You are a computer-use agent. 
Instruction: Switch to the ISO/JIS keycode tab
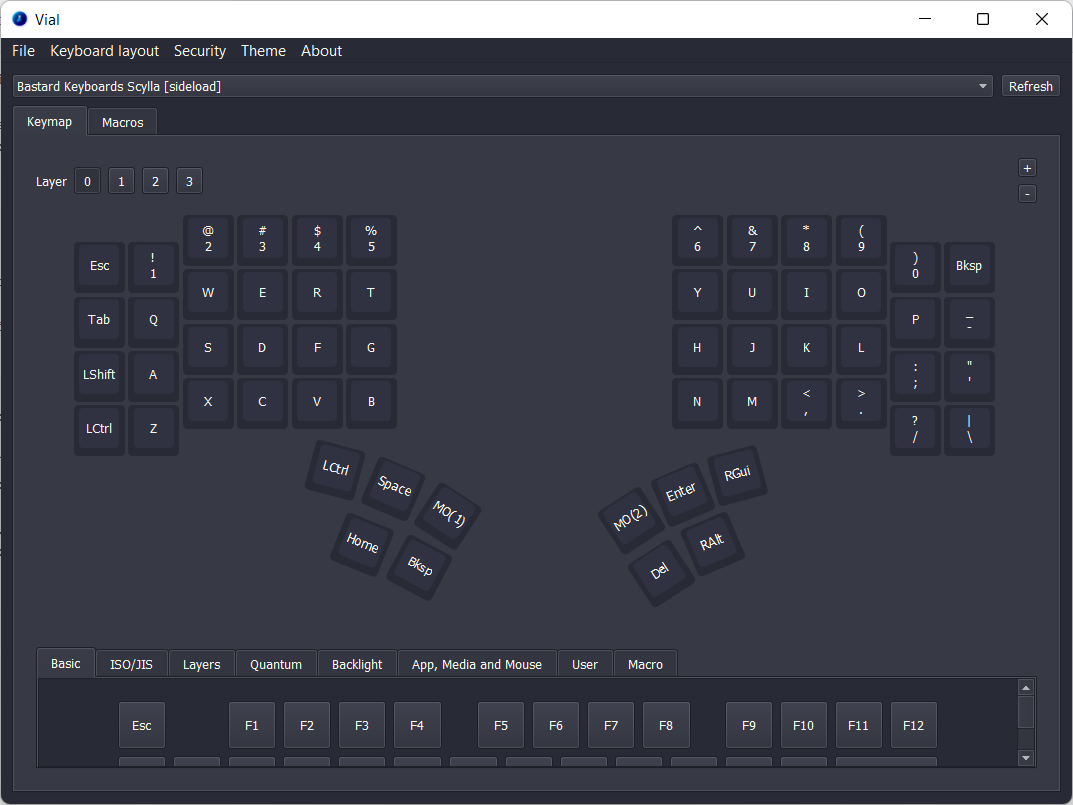coord(131,664)
